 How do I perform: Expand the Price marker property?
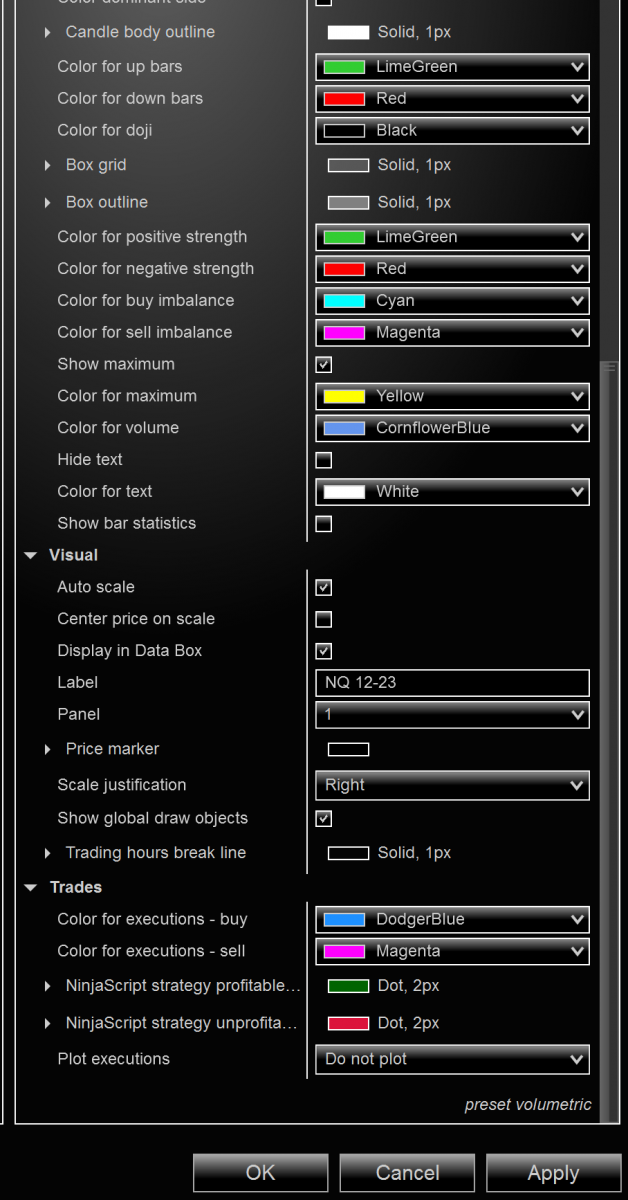tap(48, 749)
